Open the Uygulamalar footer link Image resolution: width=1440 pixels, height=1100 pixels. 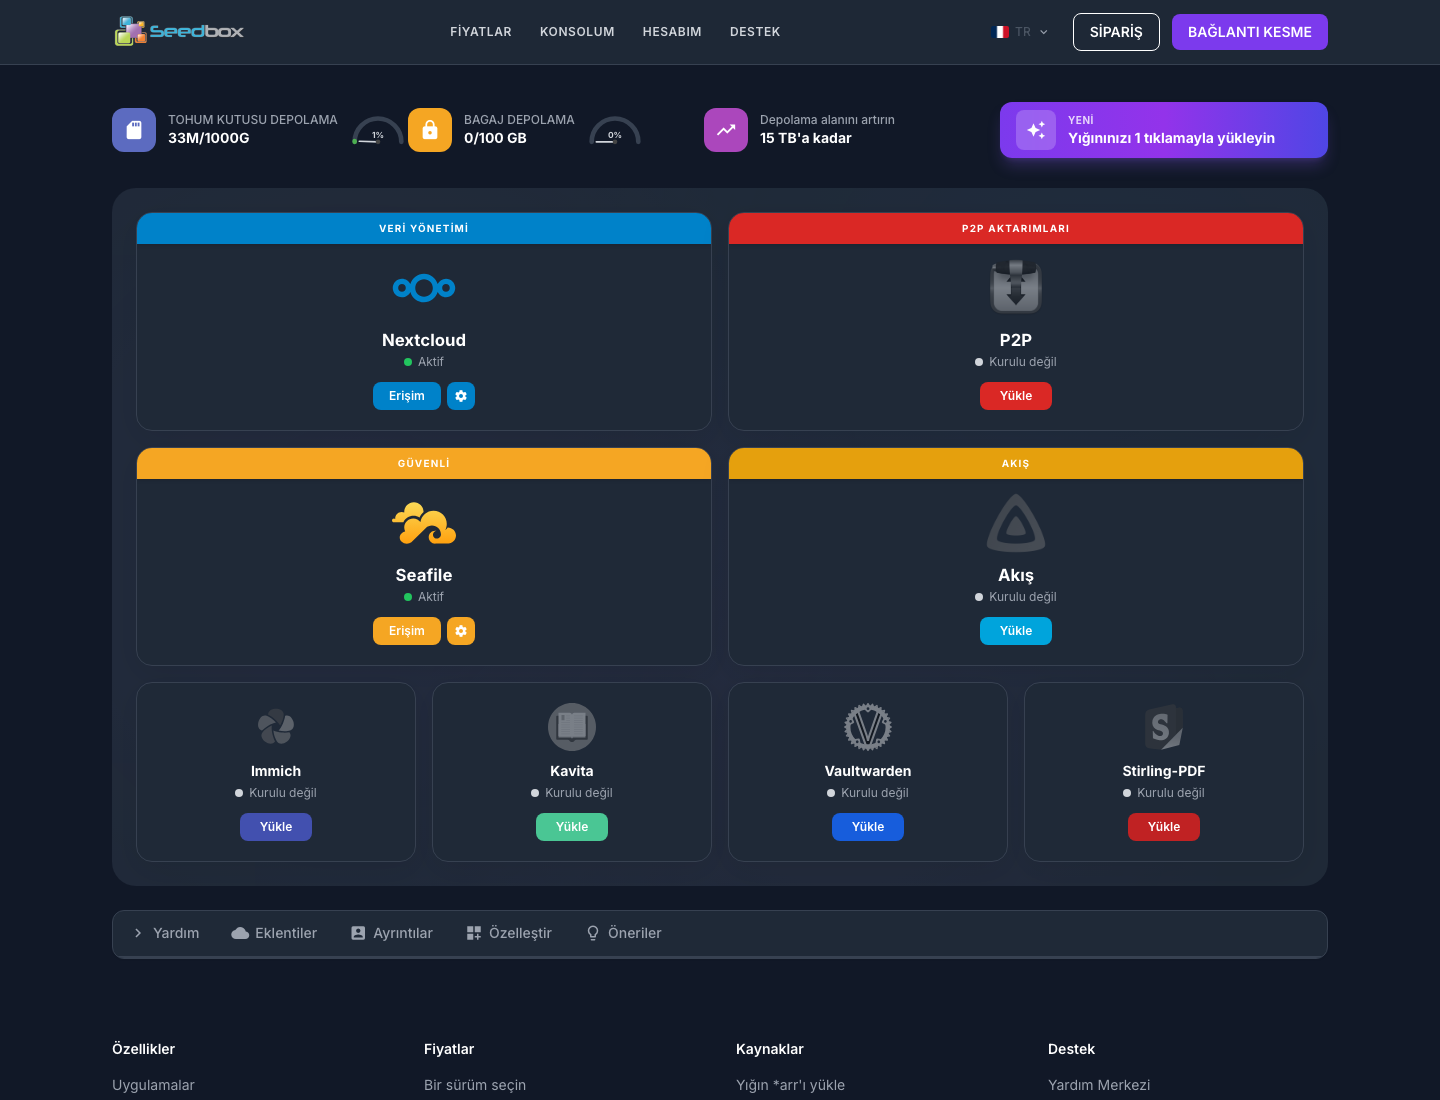(153, 1085)
